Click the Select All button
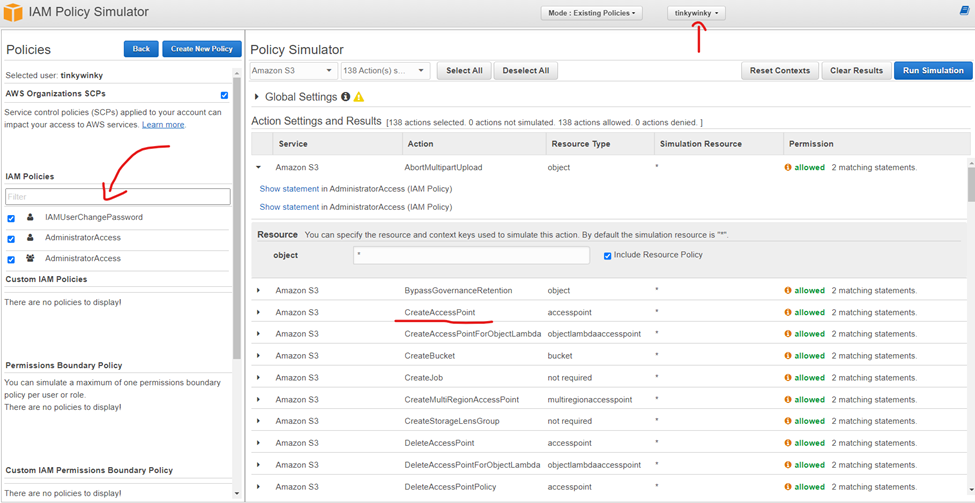This screenshot has height=503, width=975. (x=464, y=71)
